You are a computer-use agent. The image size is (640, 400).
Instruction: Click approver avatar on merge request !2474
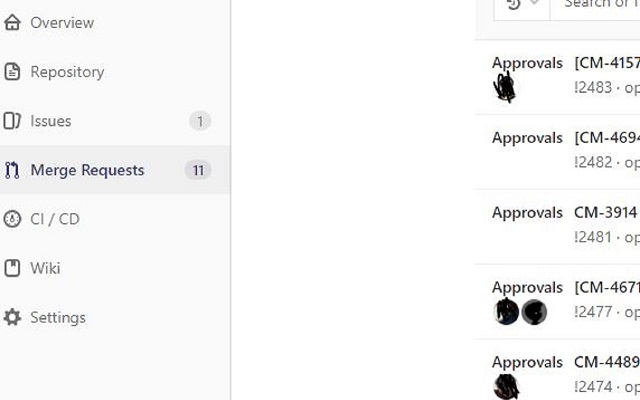click(506, 387)
